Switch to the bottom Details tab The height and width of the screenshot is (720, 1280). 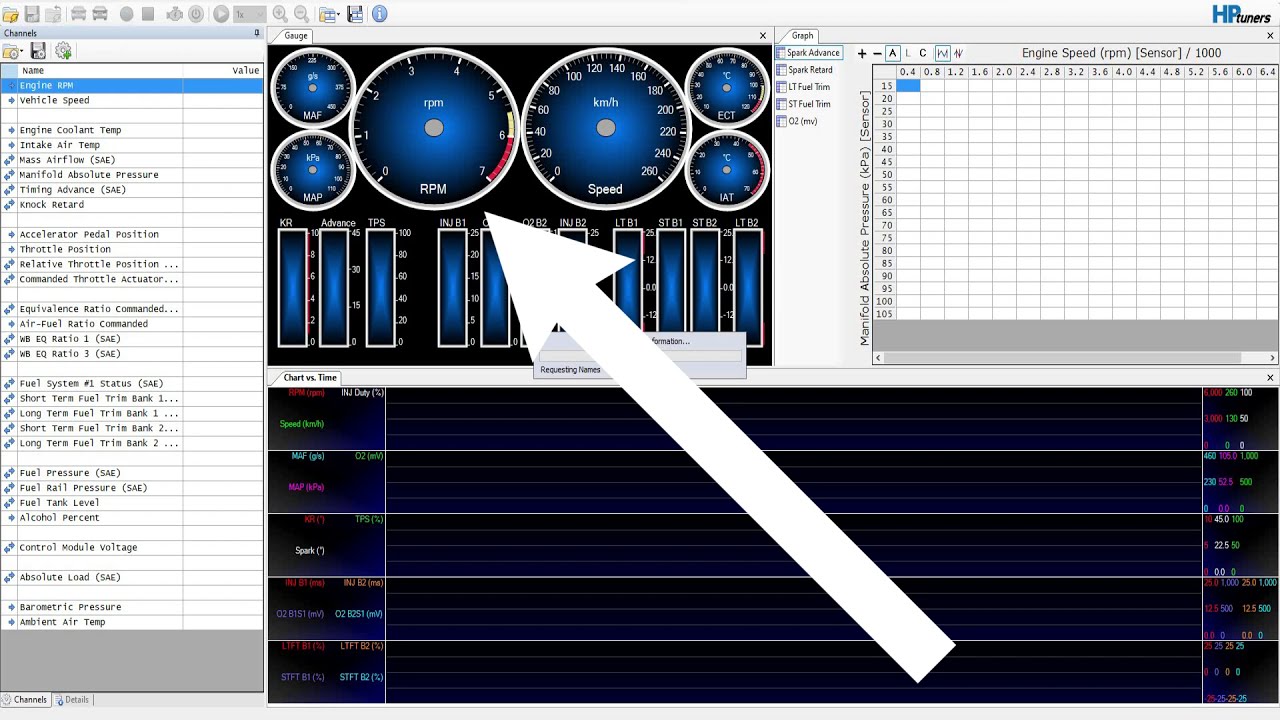(x=72, y=700)
